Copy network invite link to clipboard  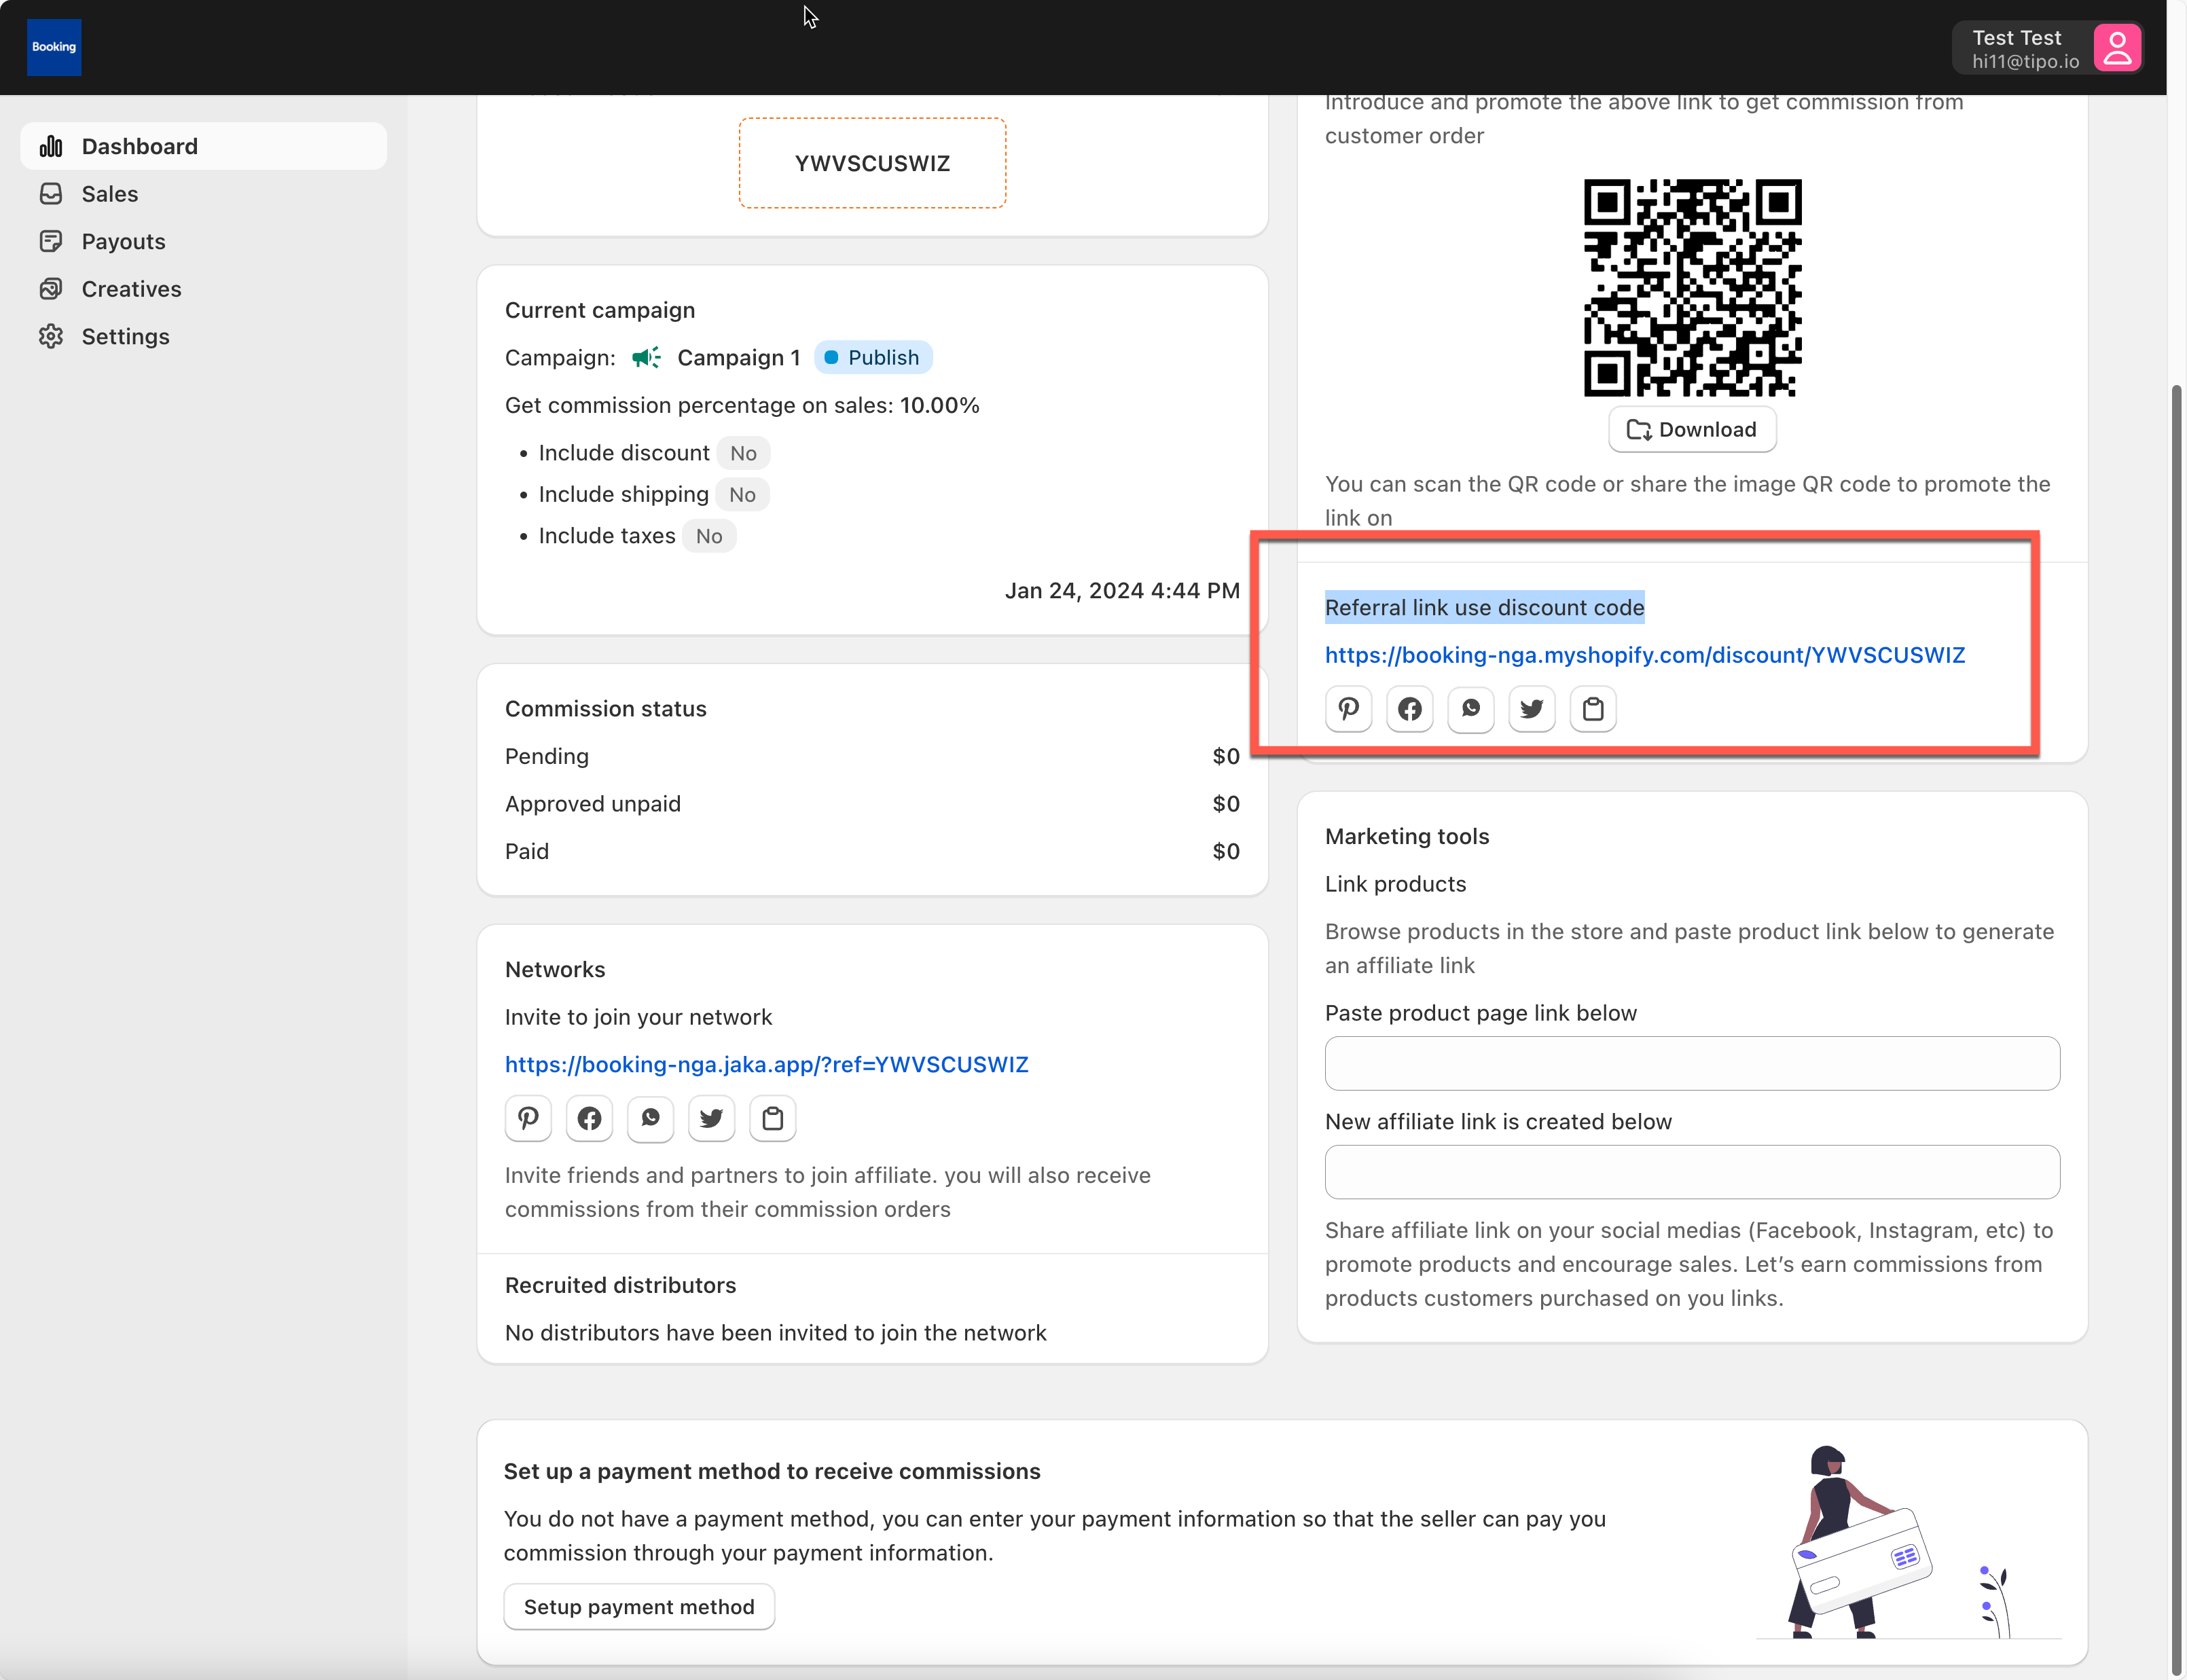772,1118
